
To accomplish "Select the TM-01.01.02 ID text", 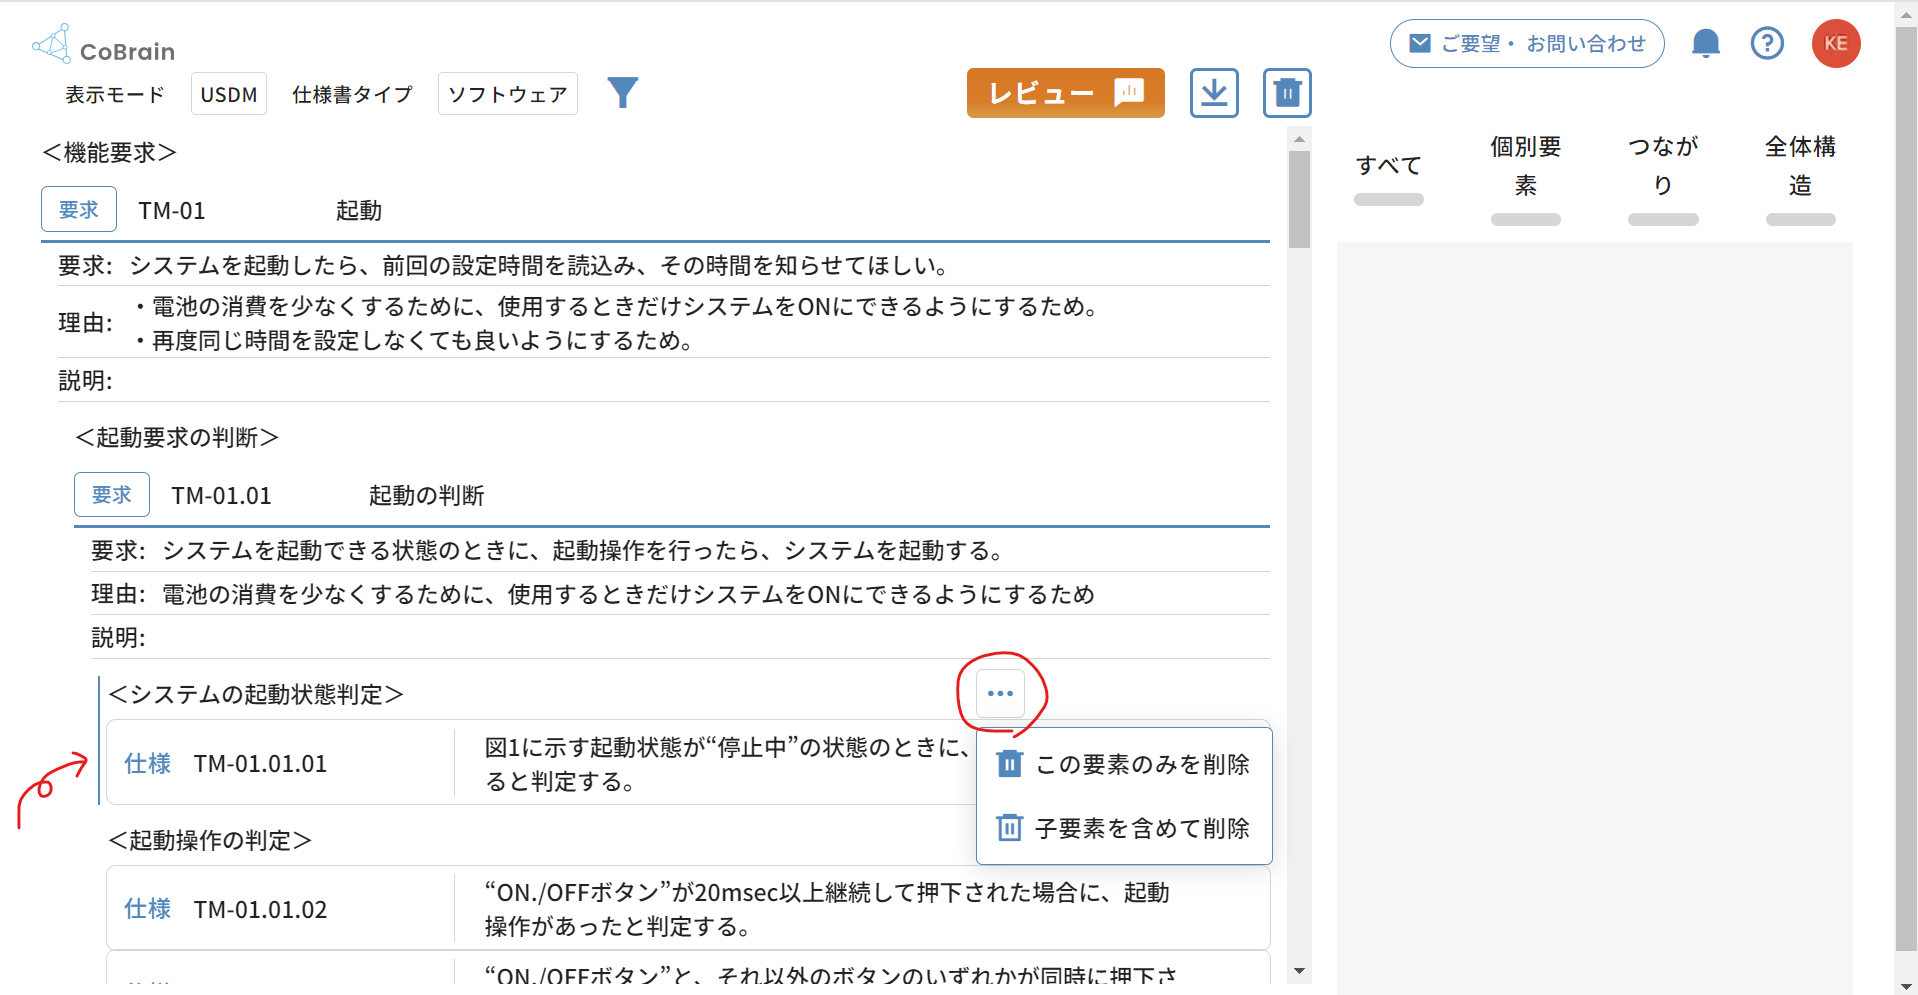I will click(260, 910).
